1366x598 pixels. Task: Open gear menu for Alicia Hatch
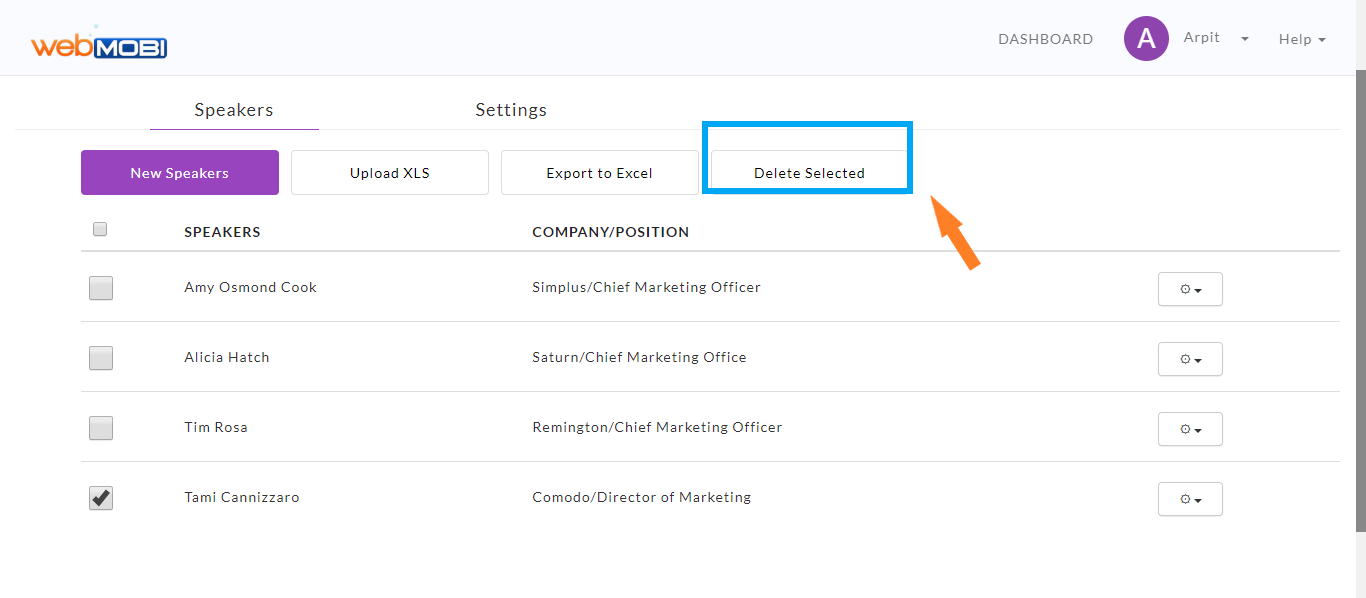(1190, 359)
